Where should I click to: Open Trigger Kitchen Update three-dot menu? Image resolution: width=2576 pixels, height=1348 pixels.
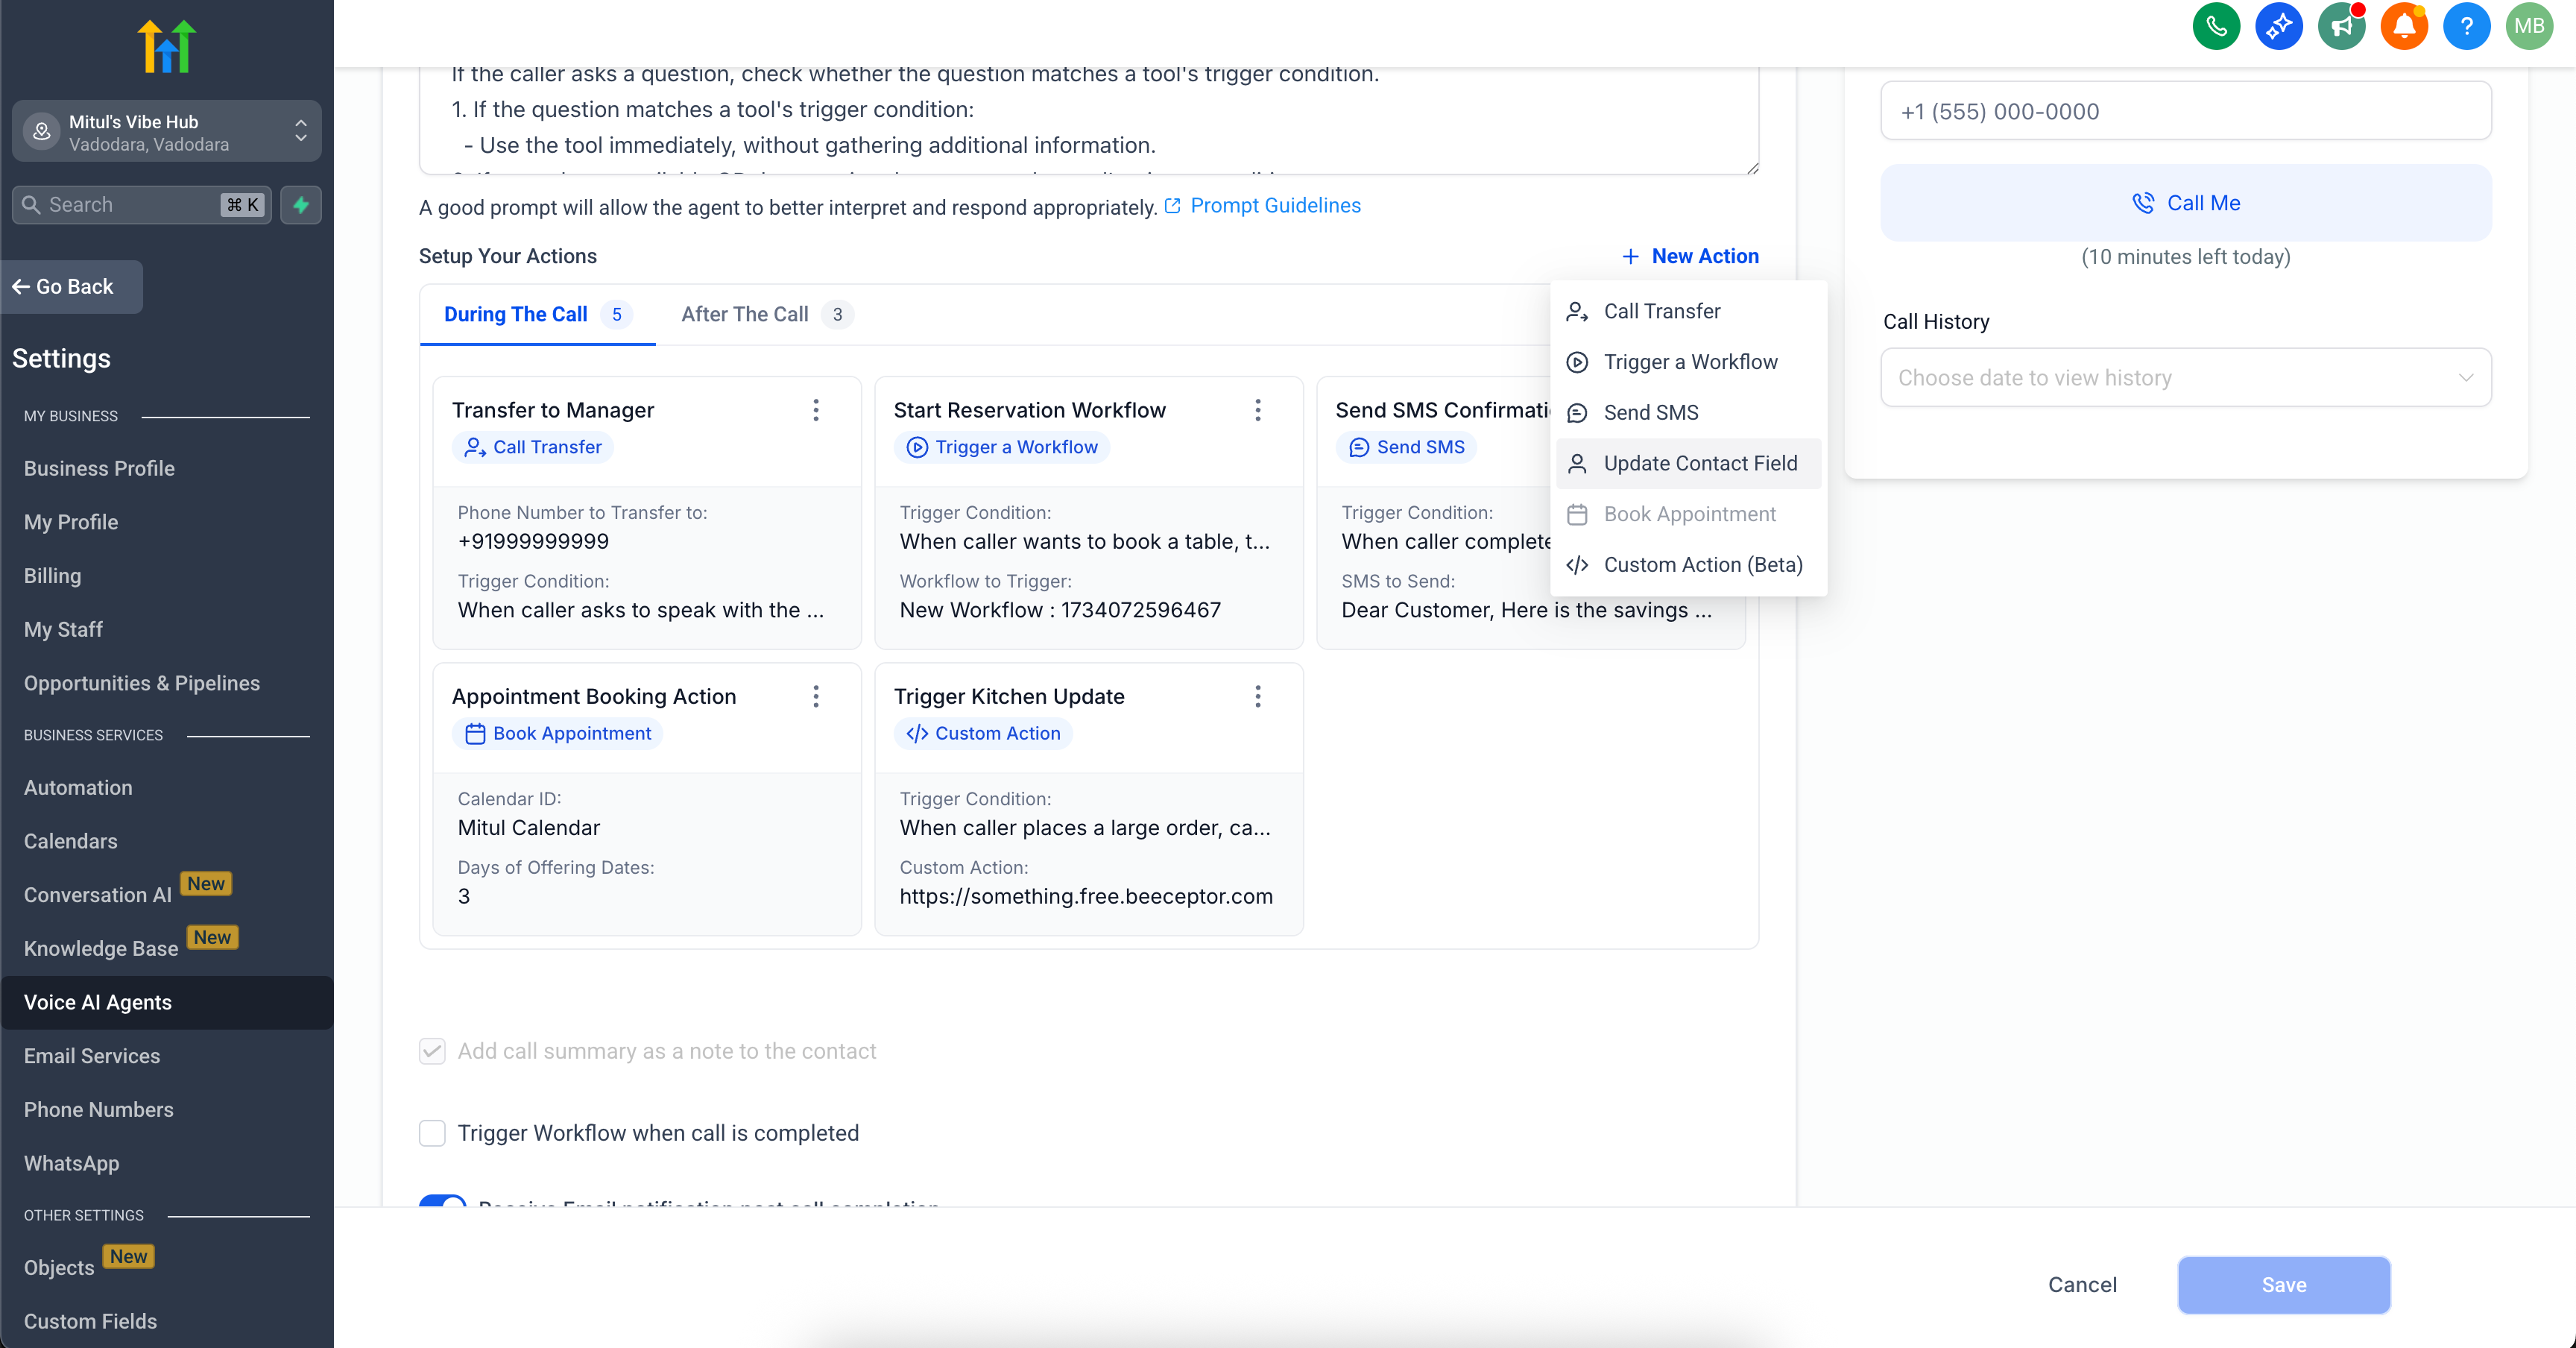click(1258, 696)
